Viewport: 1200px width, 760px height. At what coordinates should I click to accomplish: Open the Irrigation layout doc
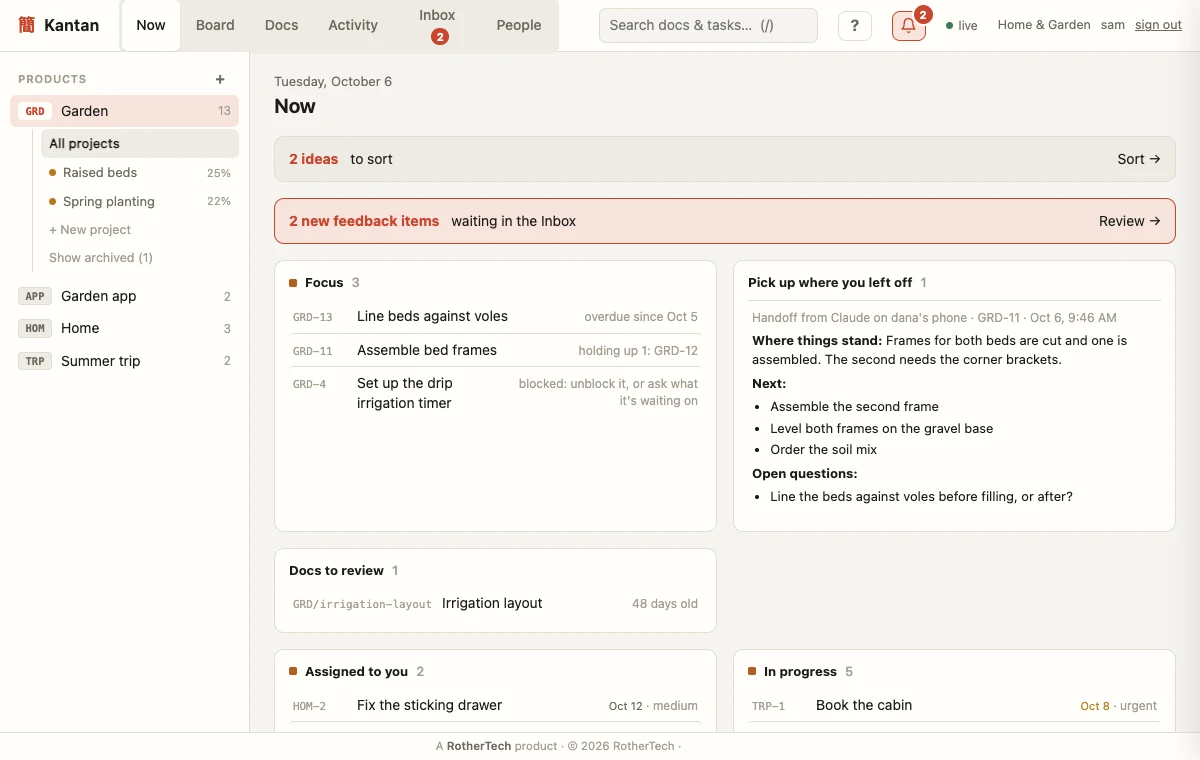tap(492, 603)
